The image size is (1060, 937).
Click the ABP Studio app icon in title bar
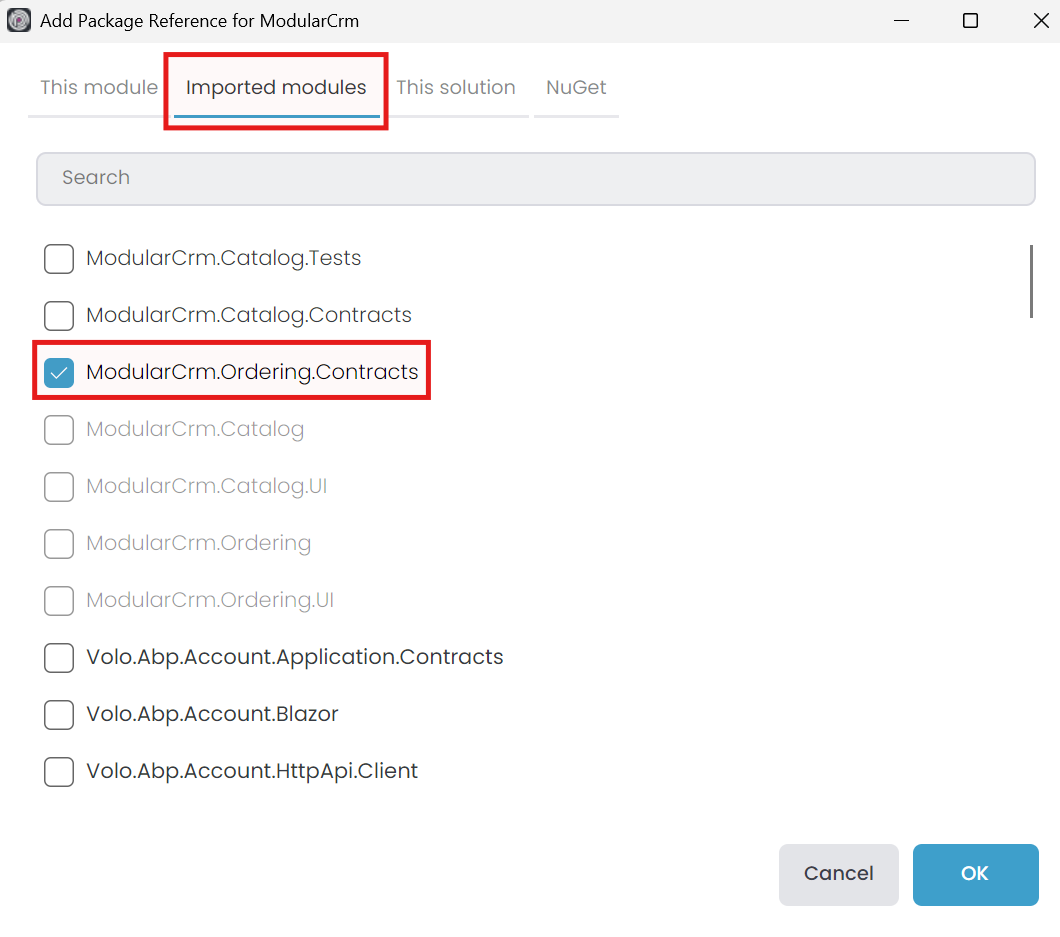click(19, 20)
